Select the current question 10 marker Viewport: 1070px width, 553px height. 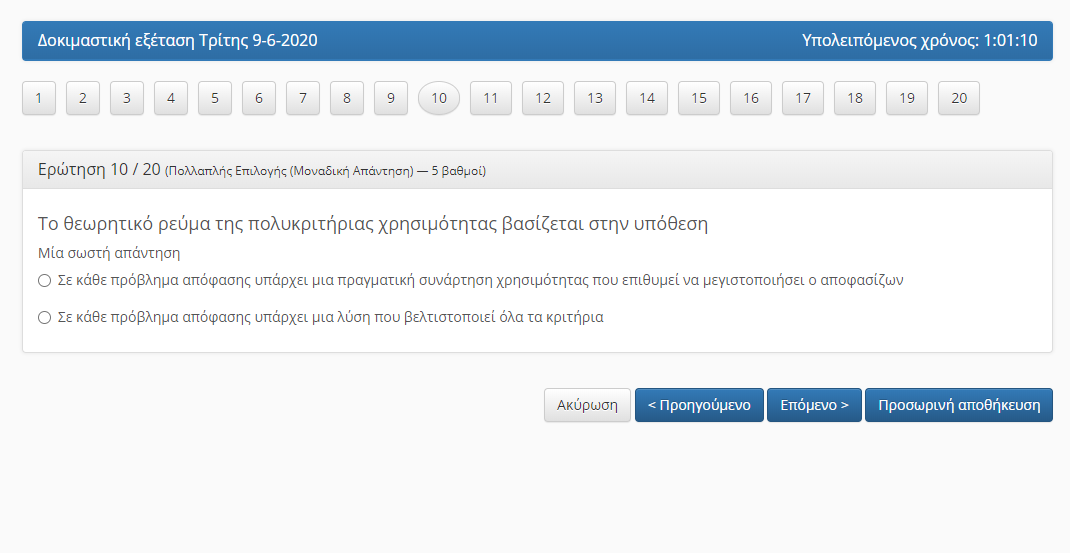tap(439, 98)
